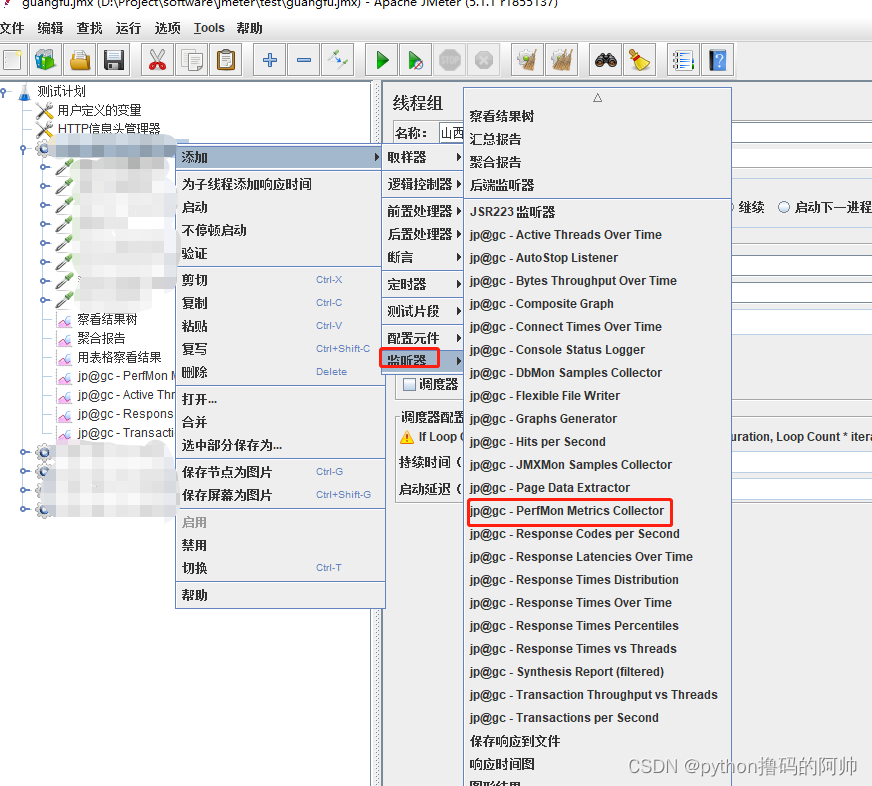Screen dimensions: 872x786
Task: Click the Shutdown threads icon
Action: [x=484, y=60]
